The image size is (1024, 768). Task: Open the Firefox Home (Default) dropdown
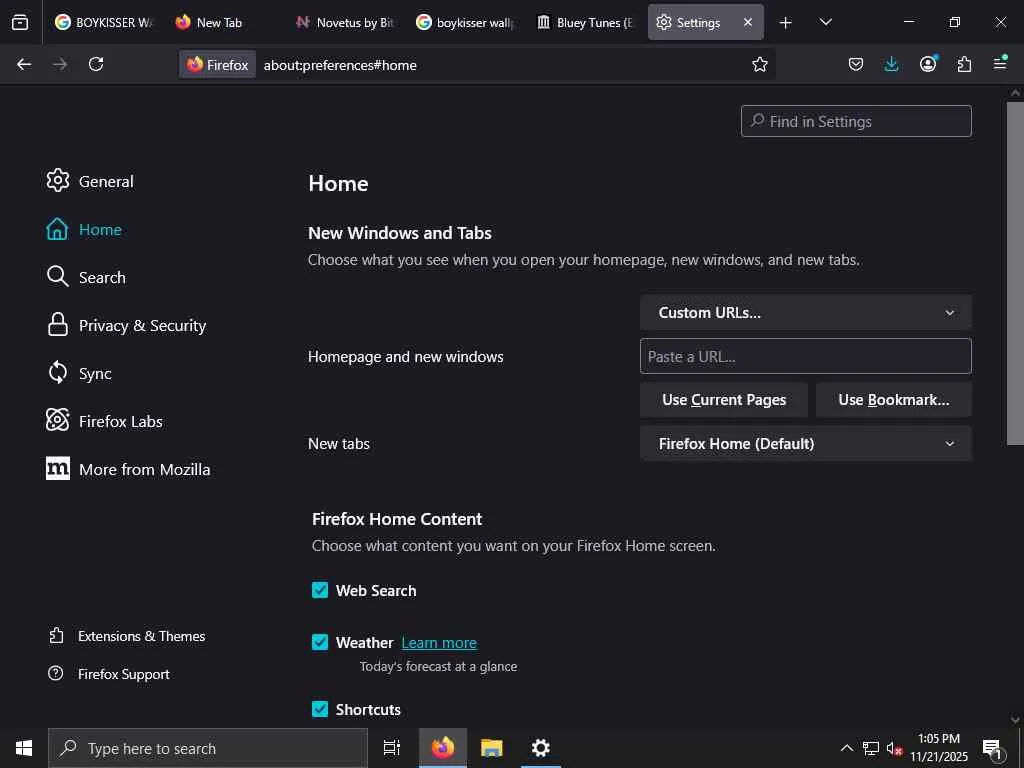point(805,444)
